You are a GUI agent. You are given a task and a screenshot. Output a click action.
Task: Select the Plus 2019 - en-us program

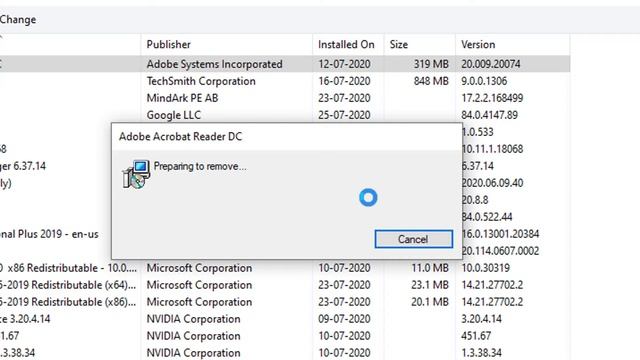coord(49,234)
